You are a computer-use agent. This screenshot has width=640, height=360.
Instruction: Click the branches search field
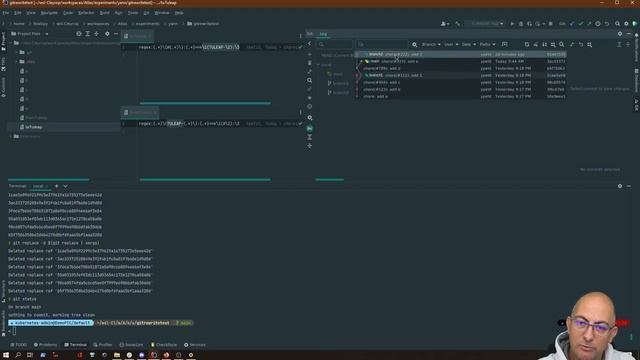tap(335, 44)
